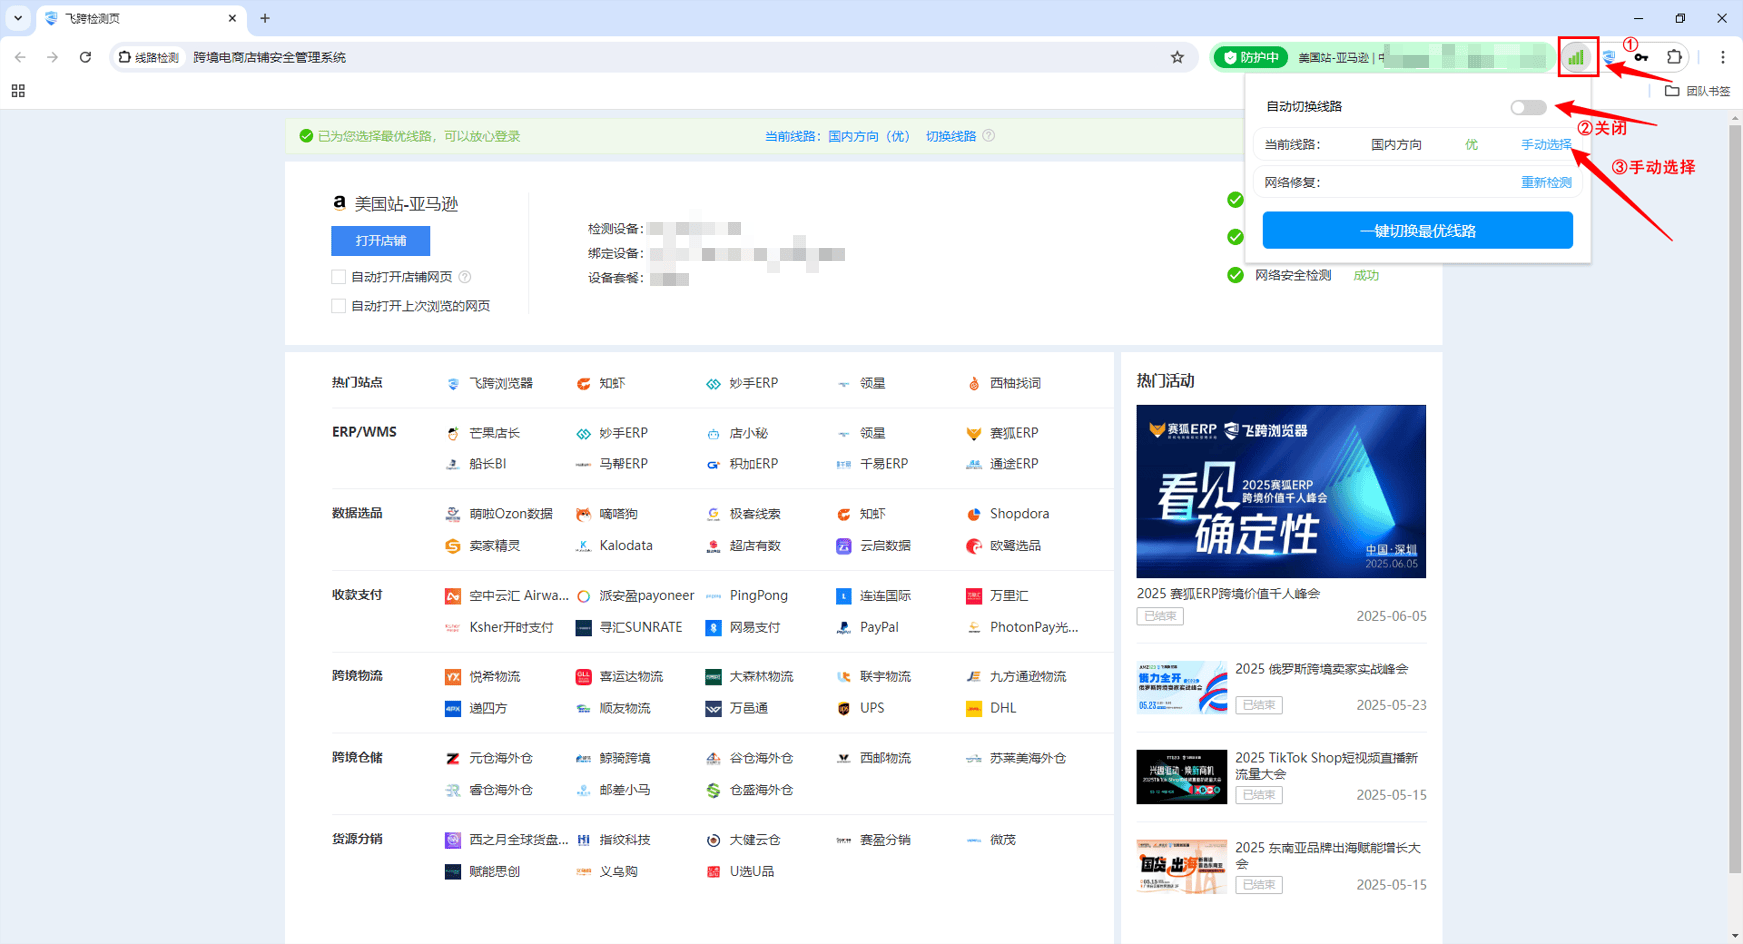
Task: Toggle the 自动切换线路 switch
Action: coord(1527,107)
